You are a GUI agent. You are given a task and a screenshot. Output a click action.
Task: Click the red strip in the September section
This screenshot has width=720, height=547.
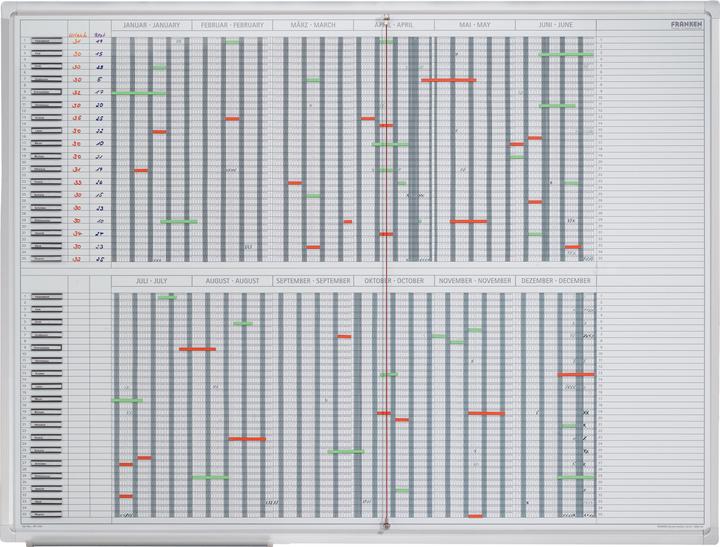click(344, 337)
